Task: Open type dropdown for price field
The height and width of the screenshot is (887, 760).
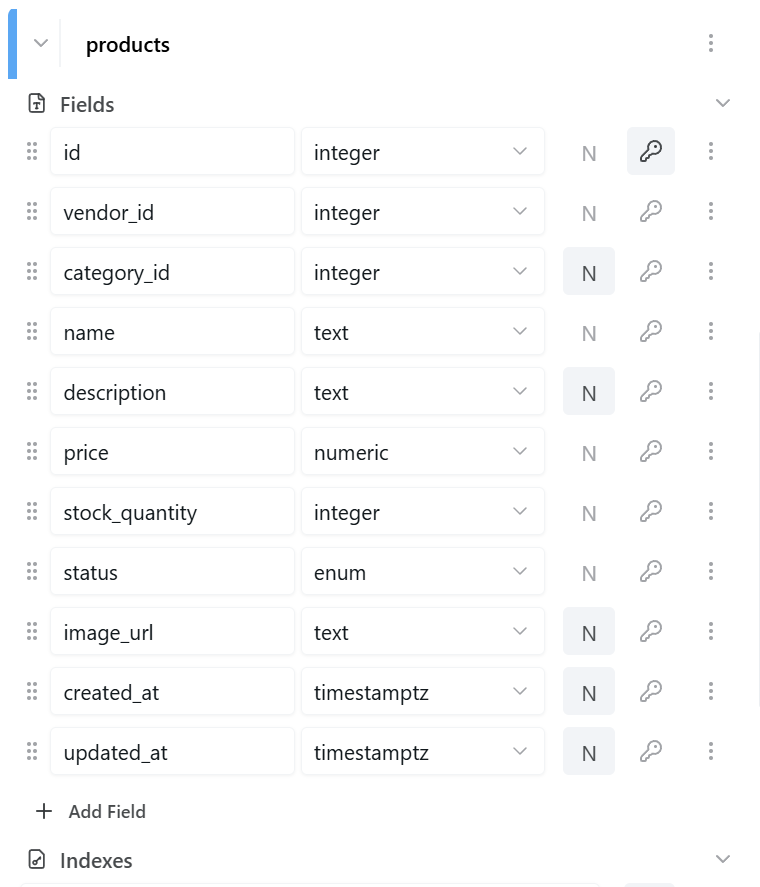Action: pos(423,451)
